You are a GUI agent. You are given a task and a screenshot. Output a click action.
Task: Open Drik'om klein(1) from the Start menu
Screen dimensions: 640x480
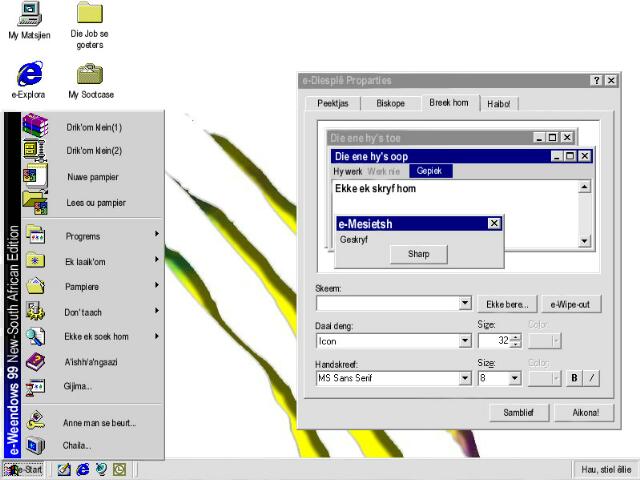(94, 127)
